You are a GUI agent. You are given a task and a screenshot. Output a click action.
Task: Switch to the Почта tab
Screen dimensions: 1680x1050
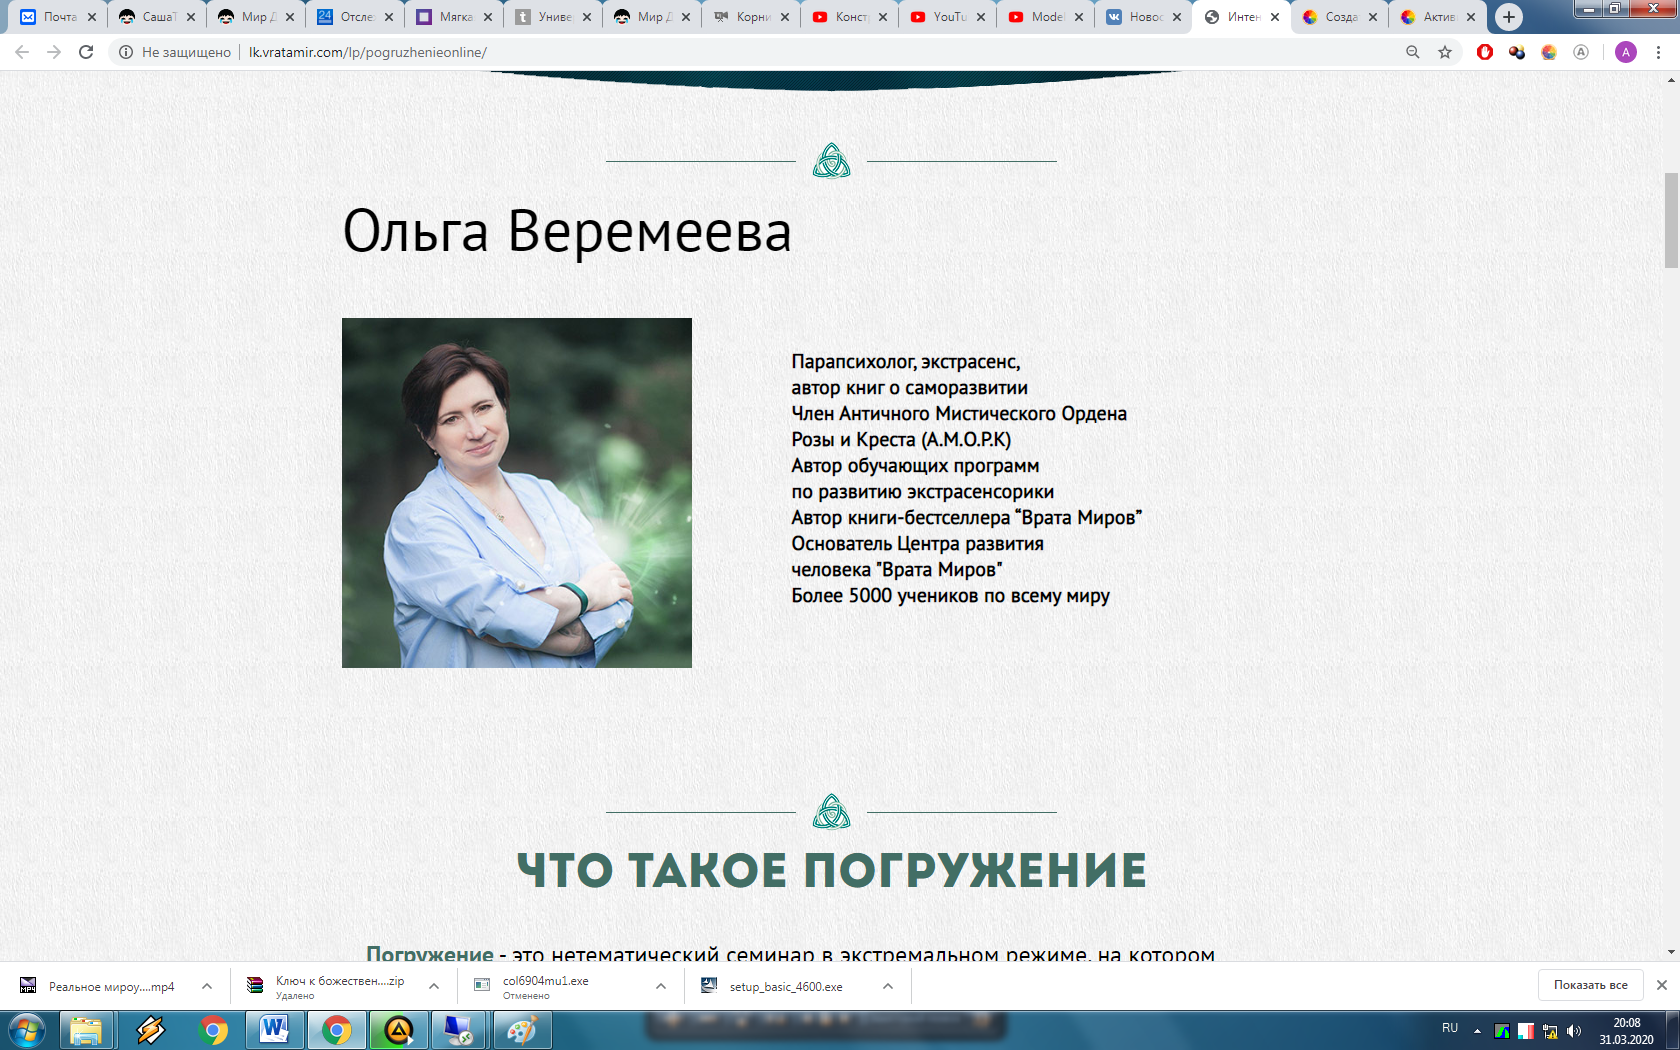pos(59,17)
